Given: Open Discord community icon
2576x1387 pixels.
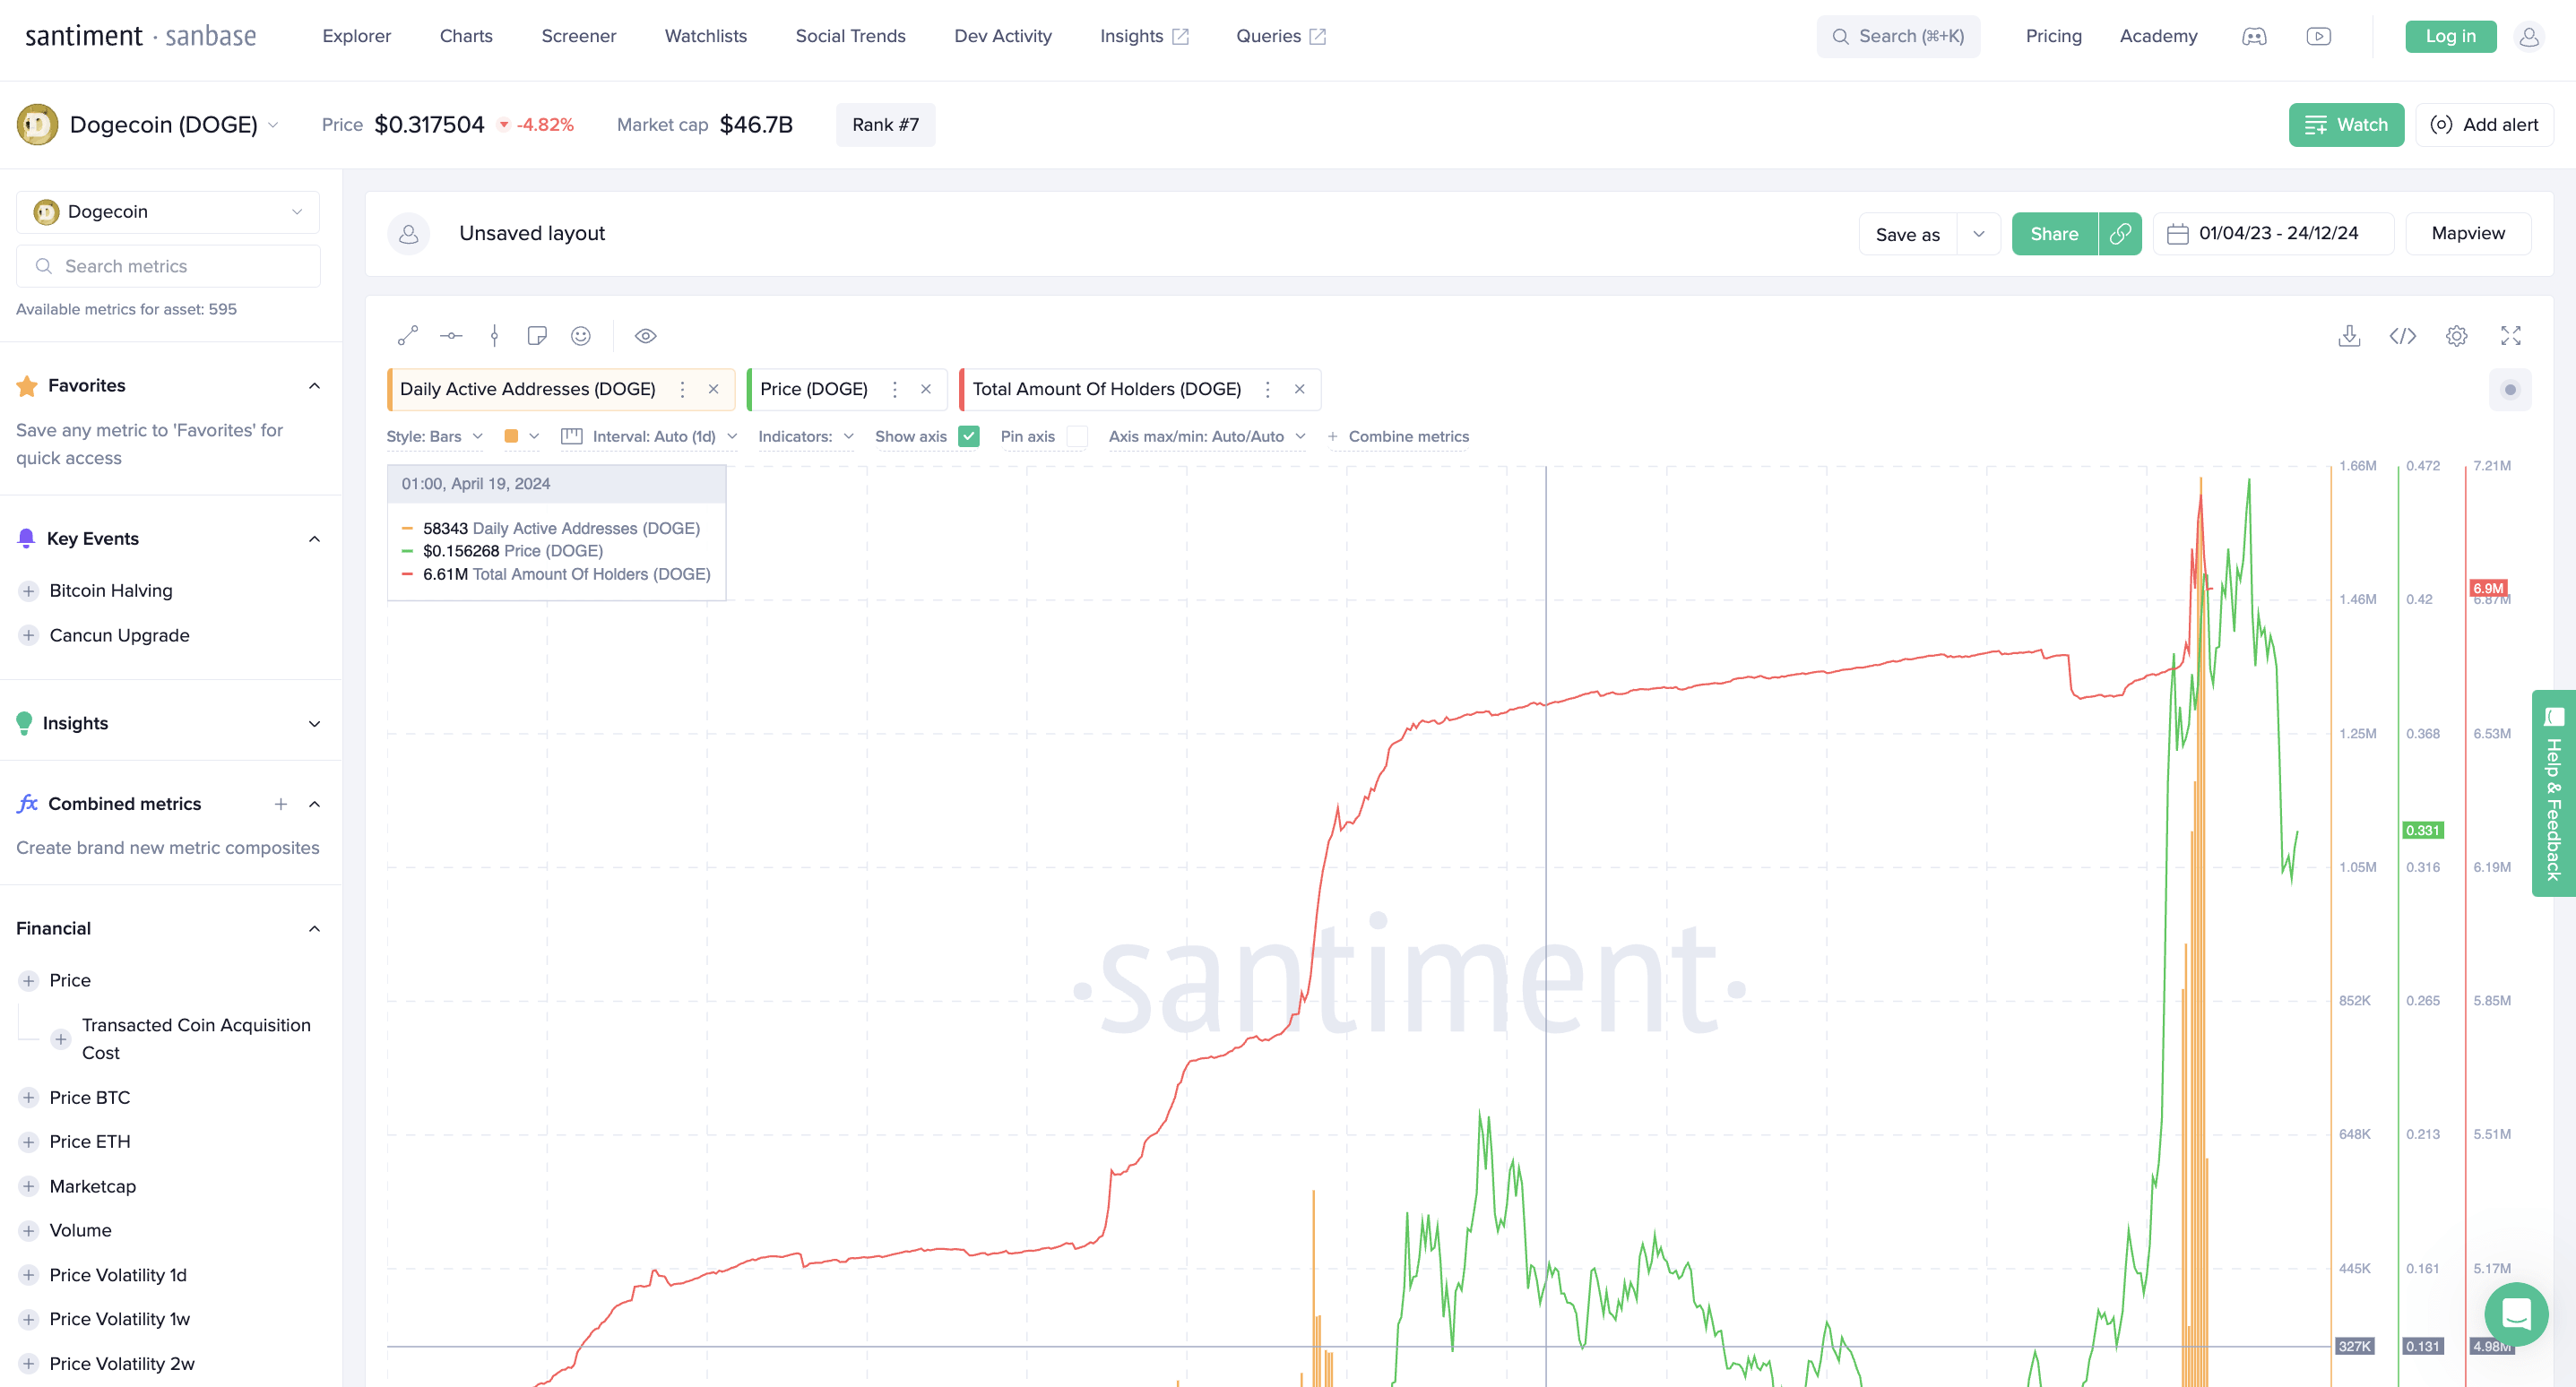Looking at the screenshot, I should click(x=2254, y=36).
